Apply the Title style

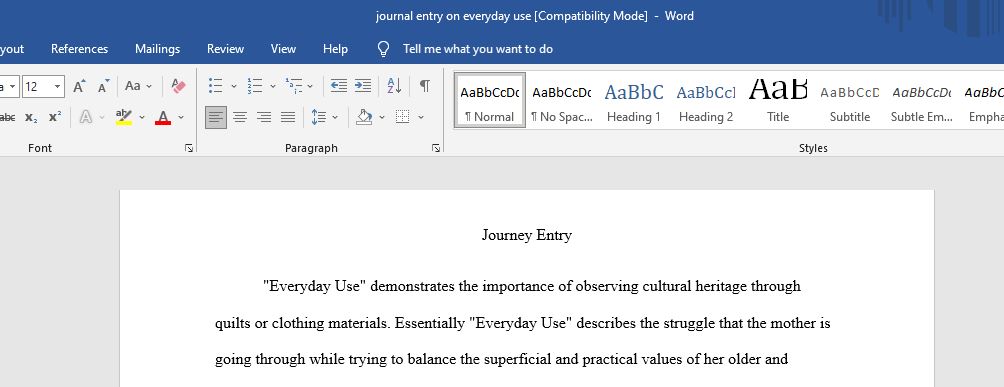[778, 100]
